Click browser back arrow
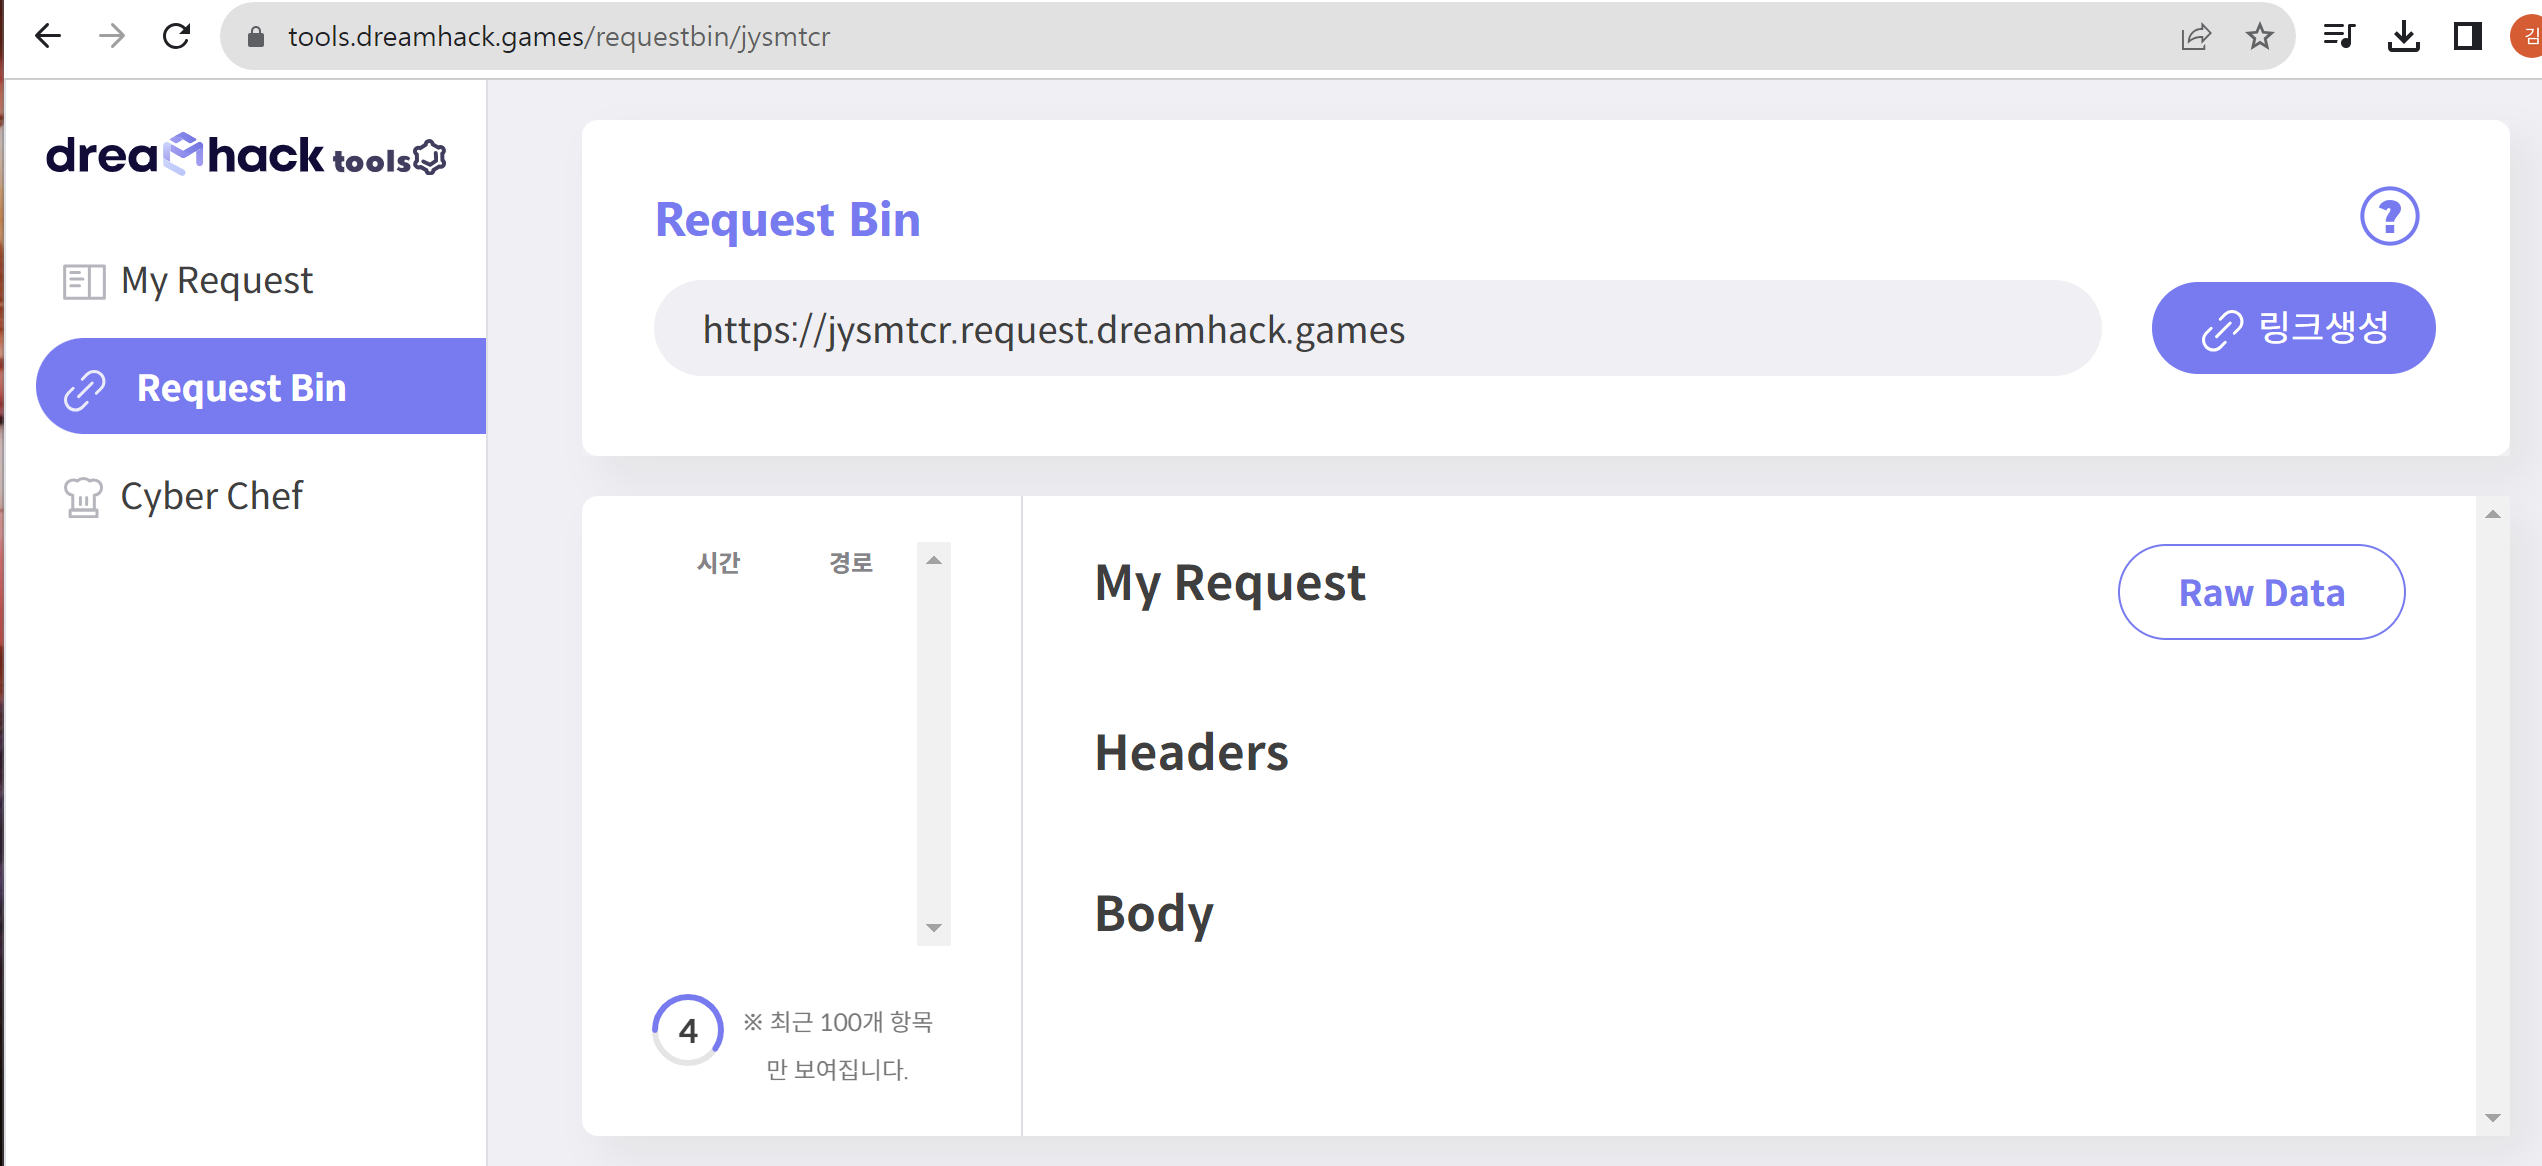 pyautogui.click(x=48, y=37)
